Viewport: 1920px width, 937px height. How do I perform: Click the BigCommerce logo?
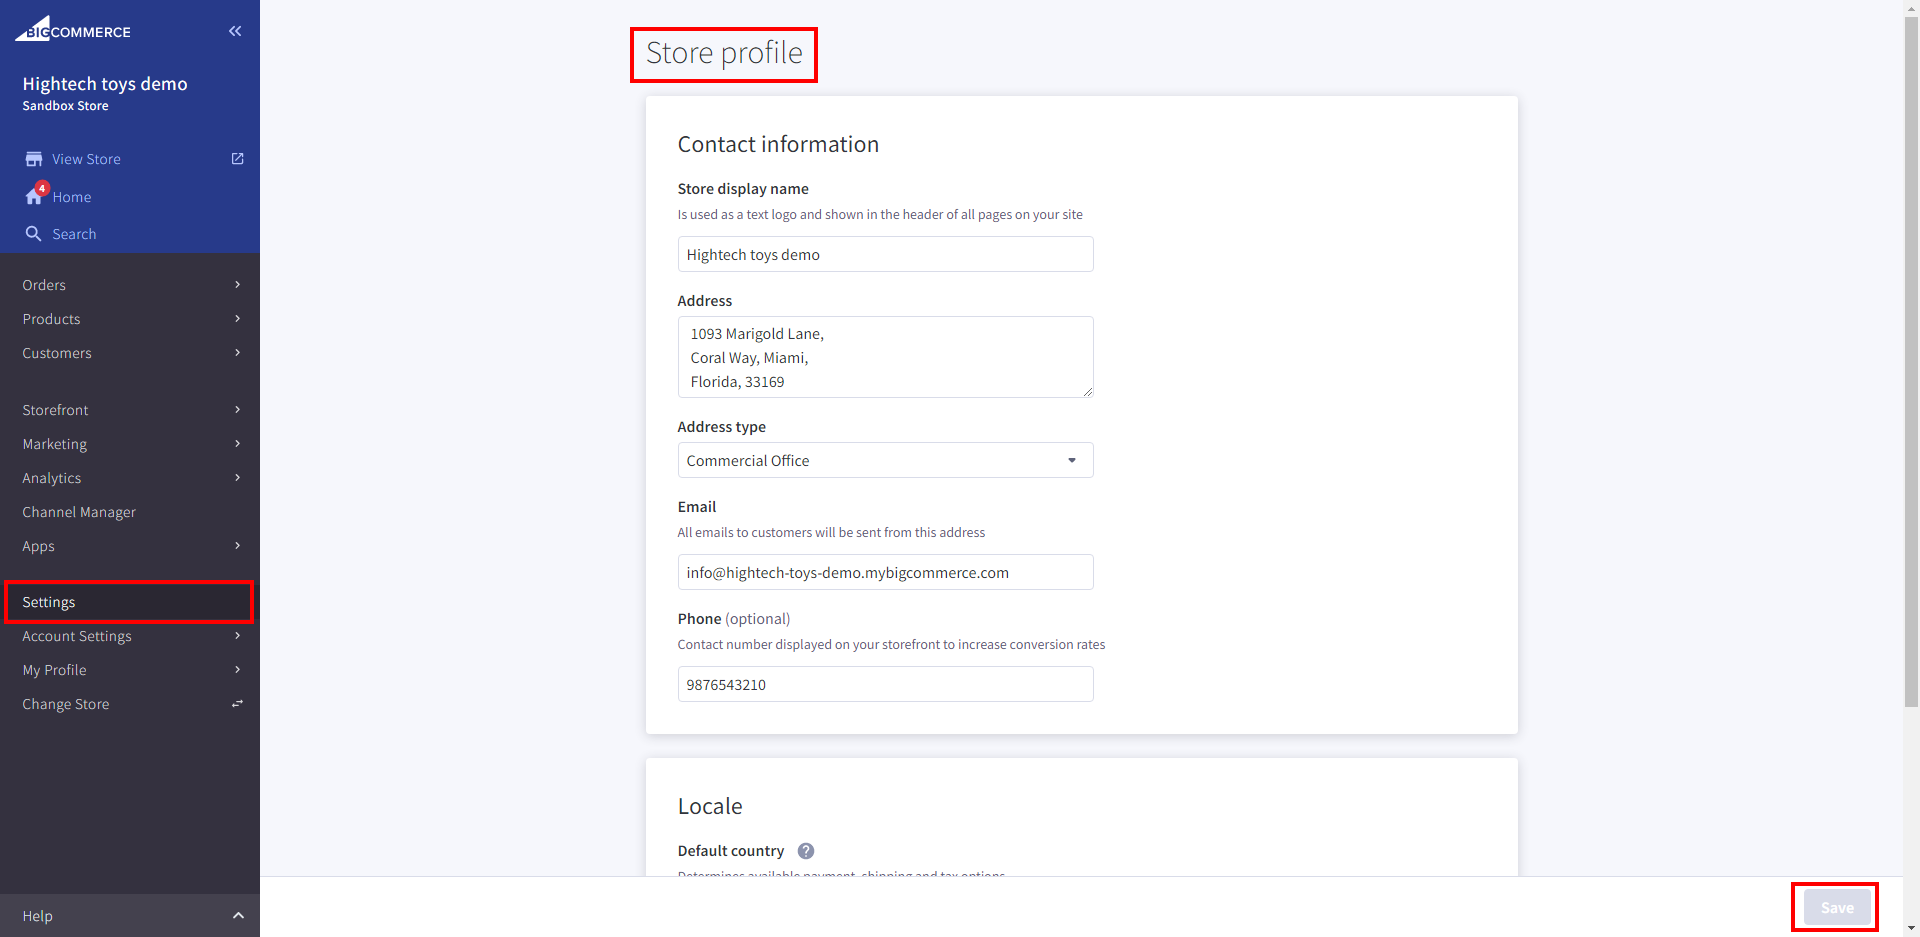pos(73,30)
